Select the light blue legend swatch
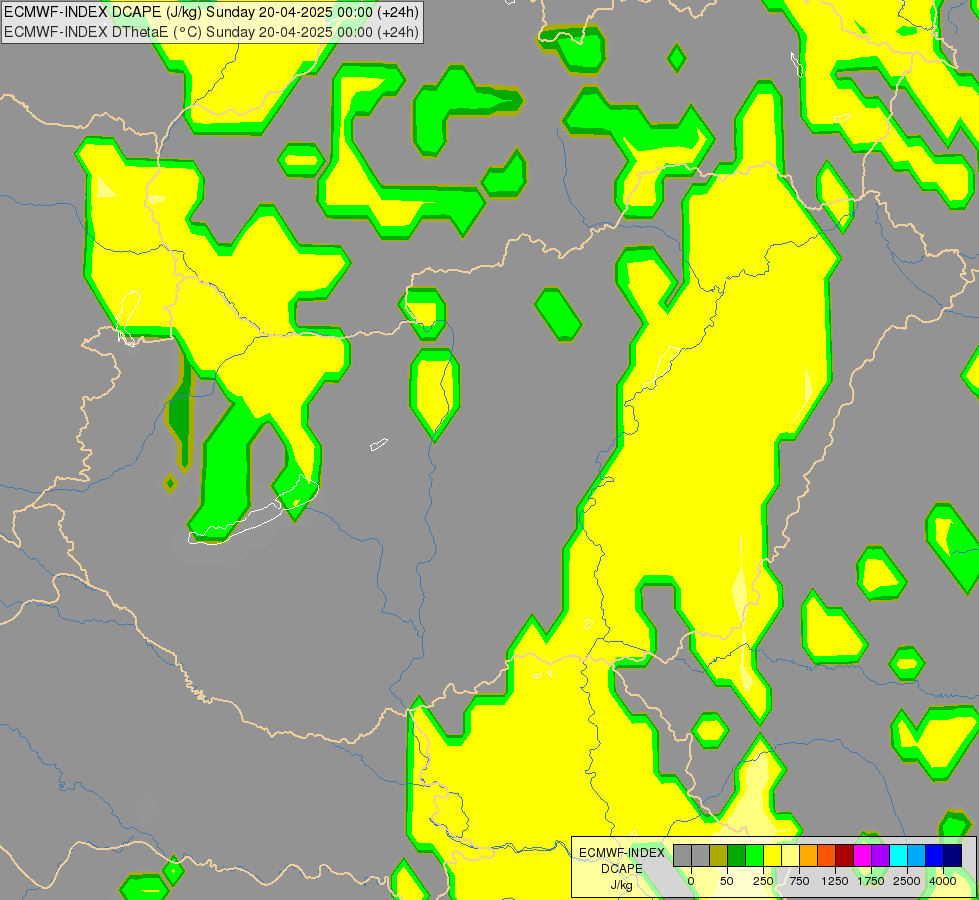This screenshot has width=979, height=900. (917, 855)
